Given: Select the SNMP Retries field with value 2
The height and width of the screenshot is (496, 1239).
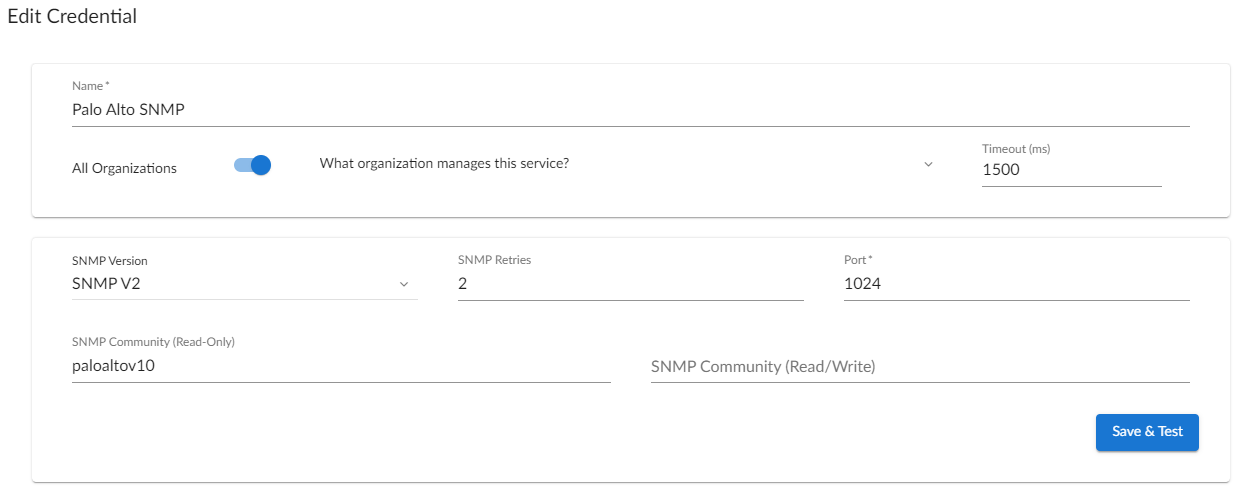Looking at the screenshot, I should point(631,284).
